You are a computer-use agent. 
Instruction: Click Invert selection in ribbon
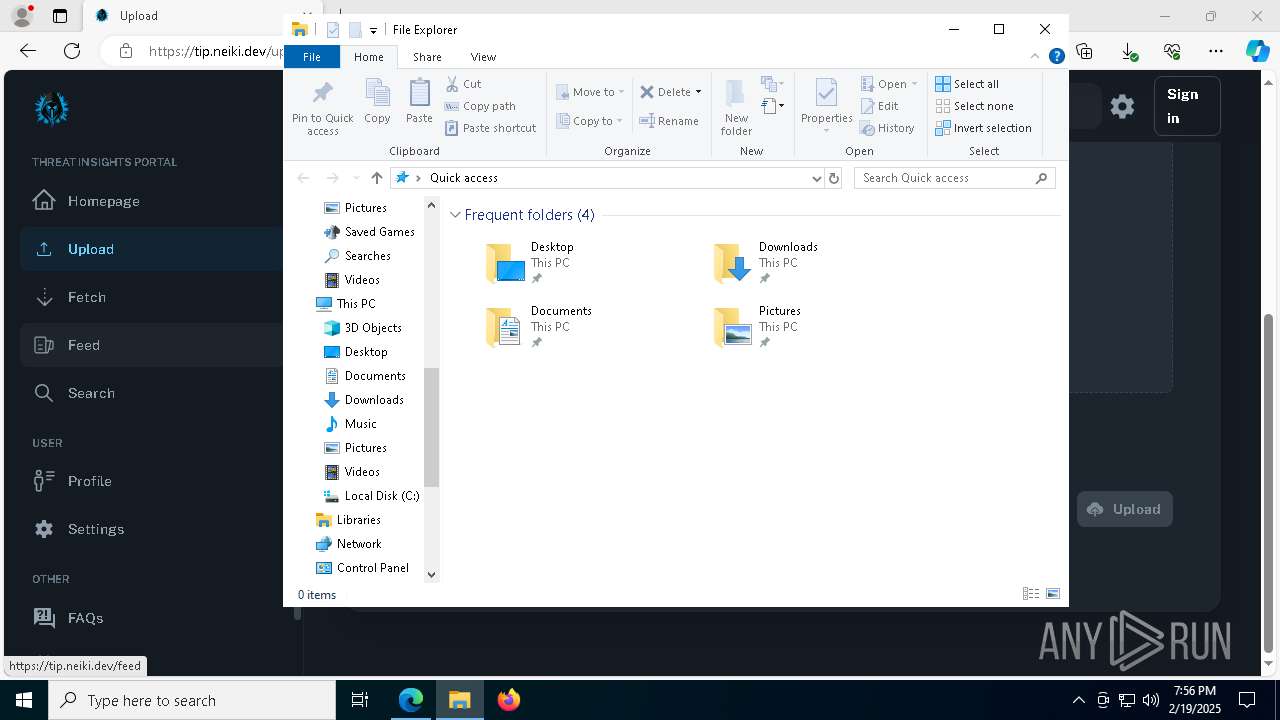pos(983,128)
